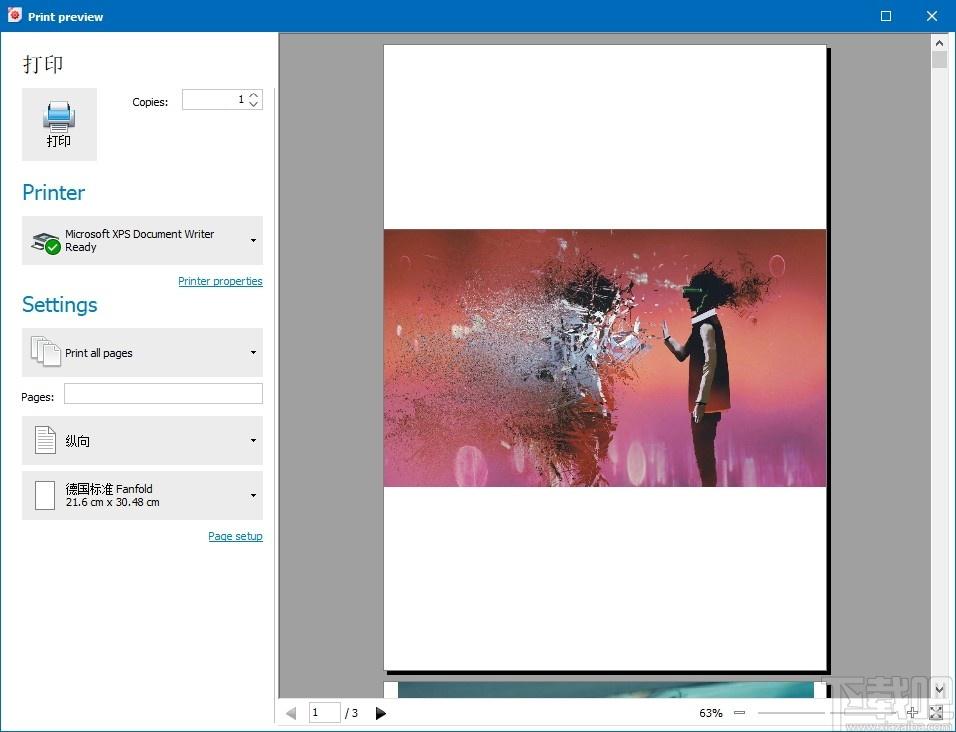Go to the next preview page
Viewport: 956px width, 732px height.
(380, 713)
